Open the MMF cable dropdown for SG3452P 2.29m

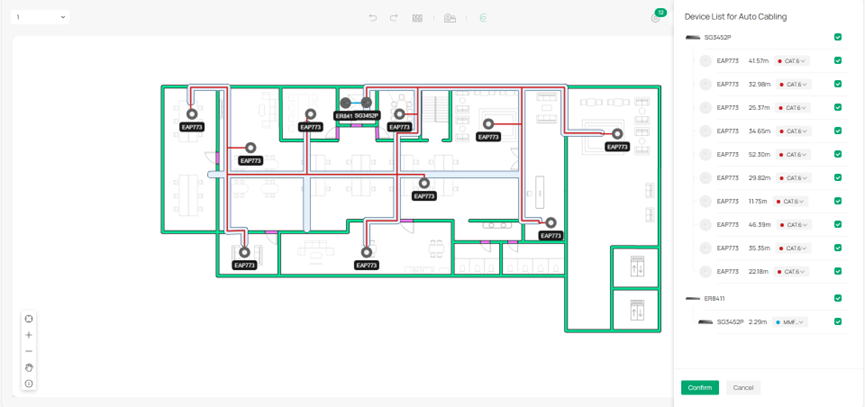coord(790,322)
